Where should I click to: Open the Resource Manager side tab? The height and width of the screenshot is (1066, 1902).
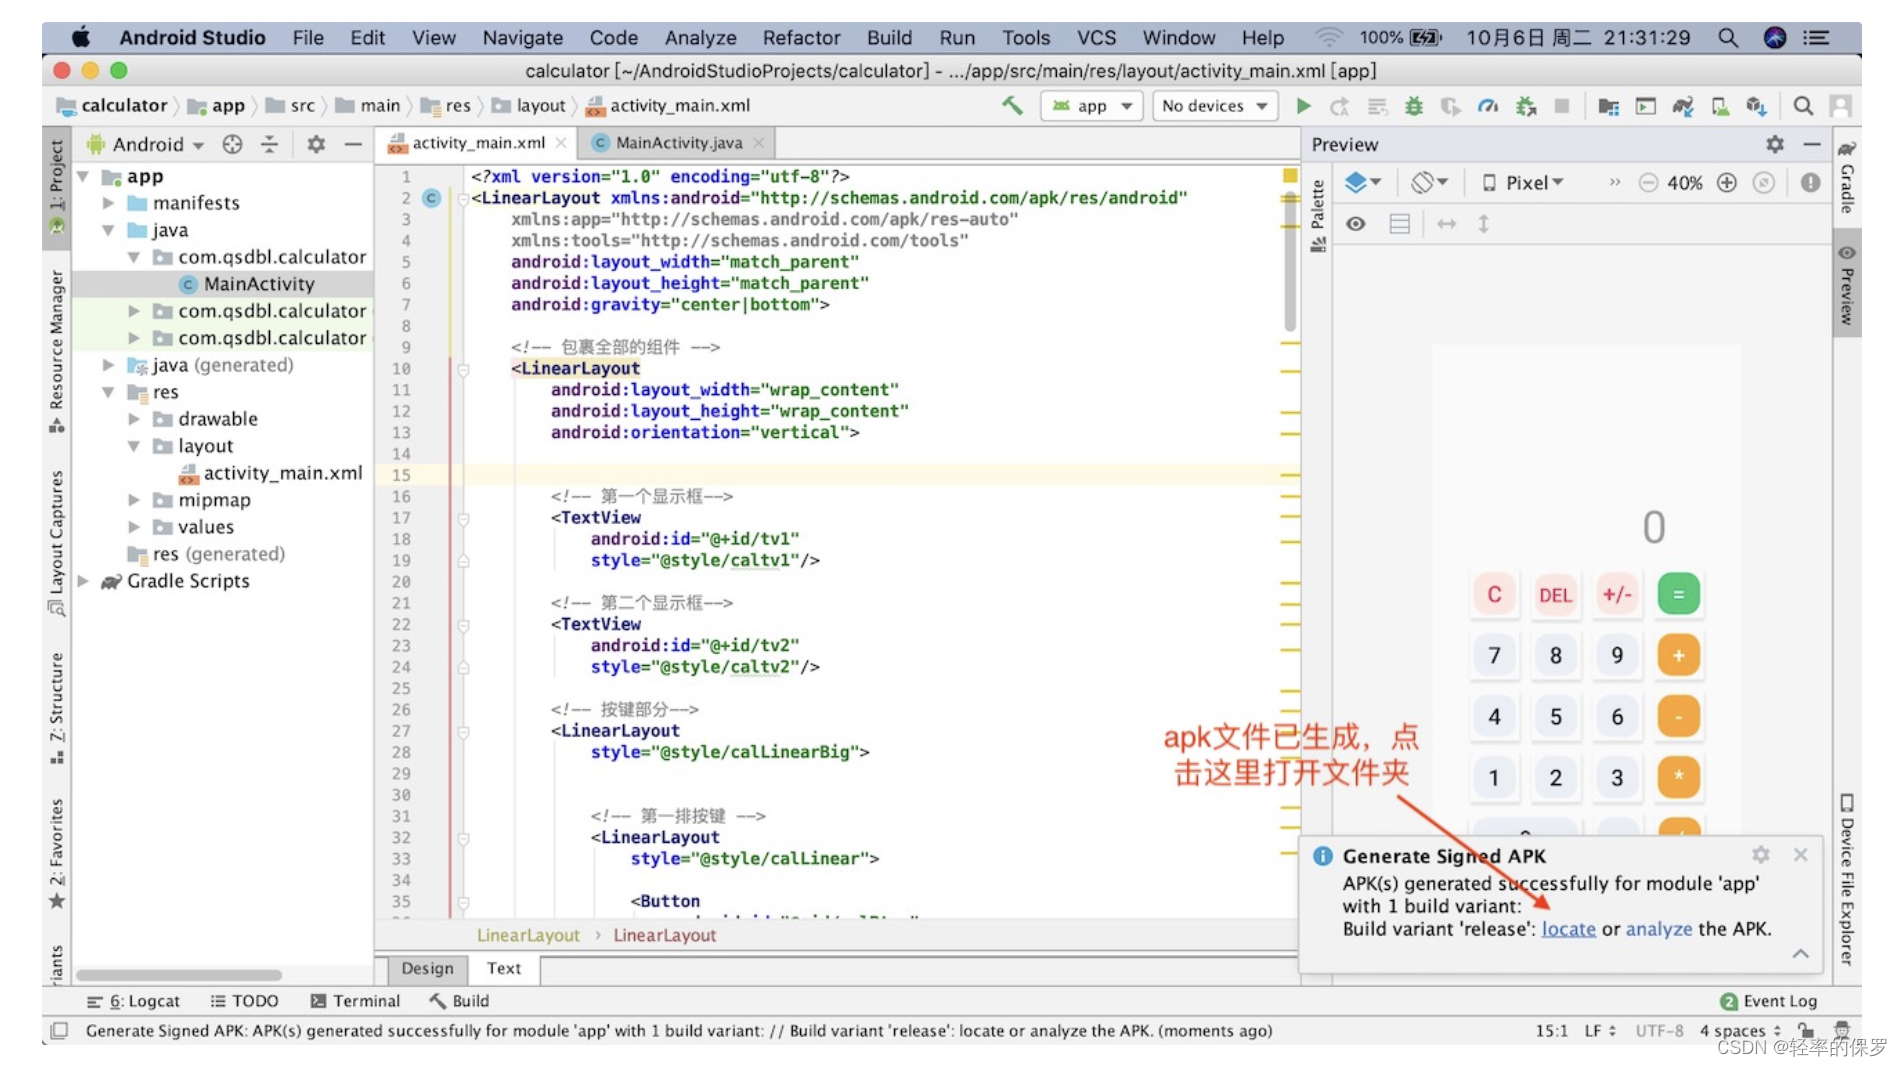pos(56,349)
